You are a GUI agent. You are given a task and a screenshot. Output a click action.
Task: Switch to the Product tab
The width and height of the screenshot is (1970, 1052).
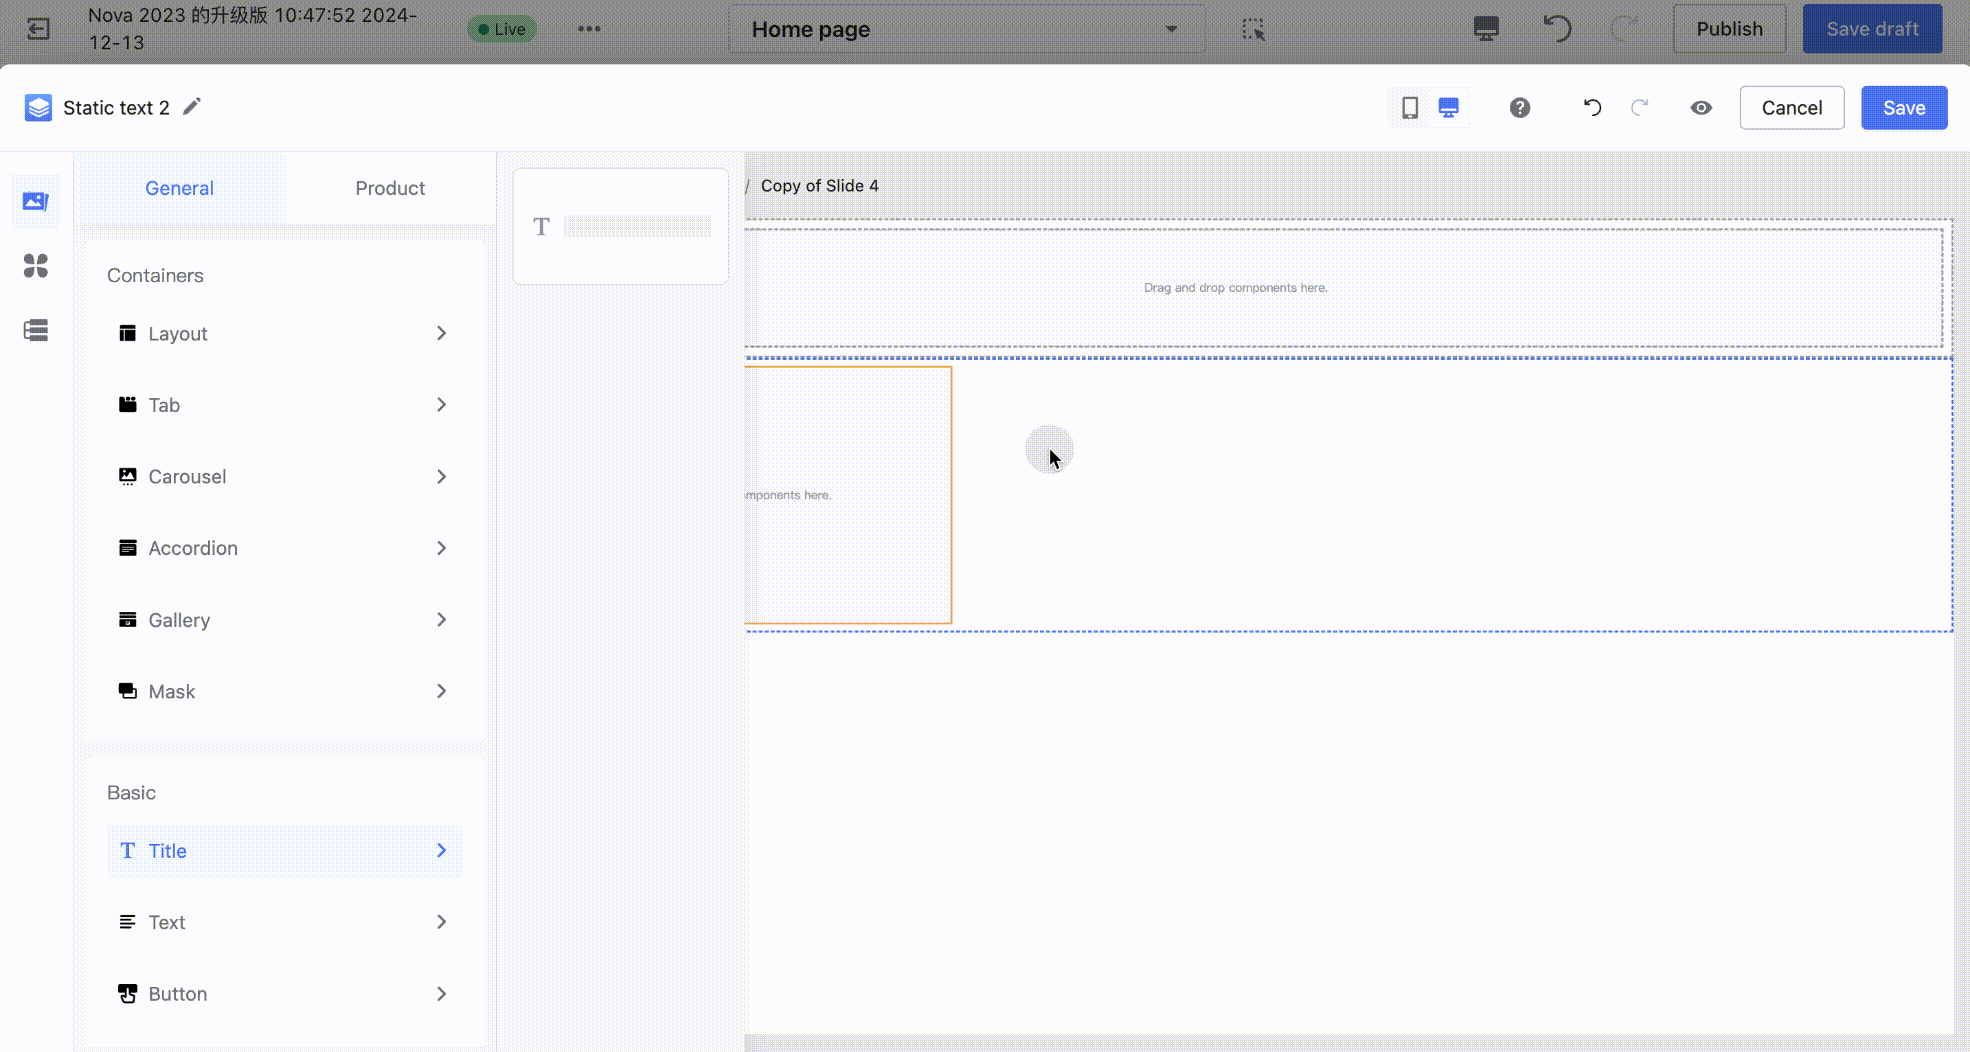coord(390,188)
